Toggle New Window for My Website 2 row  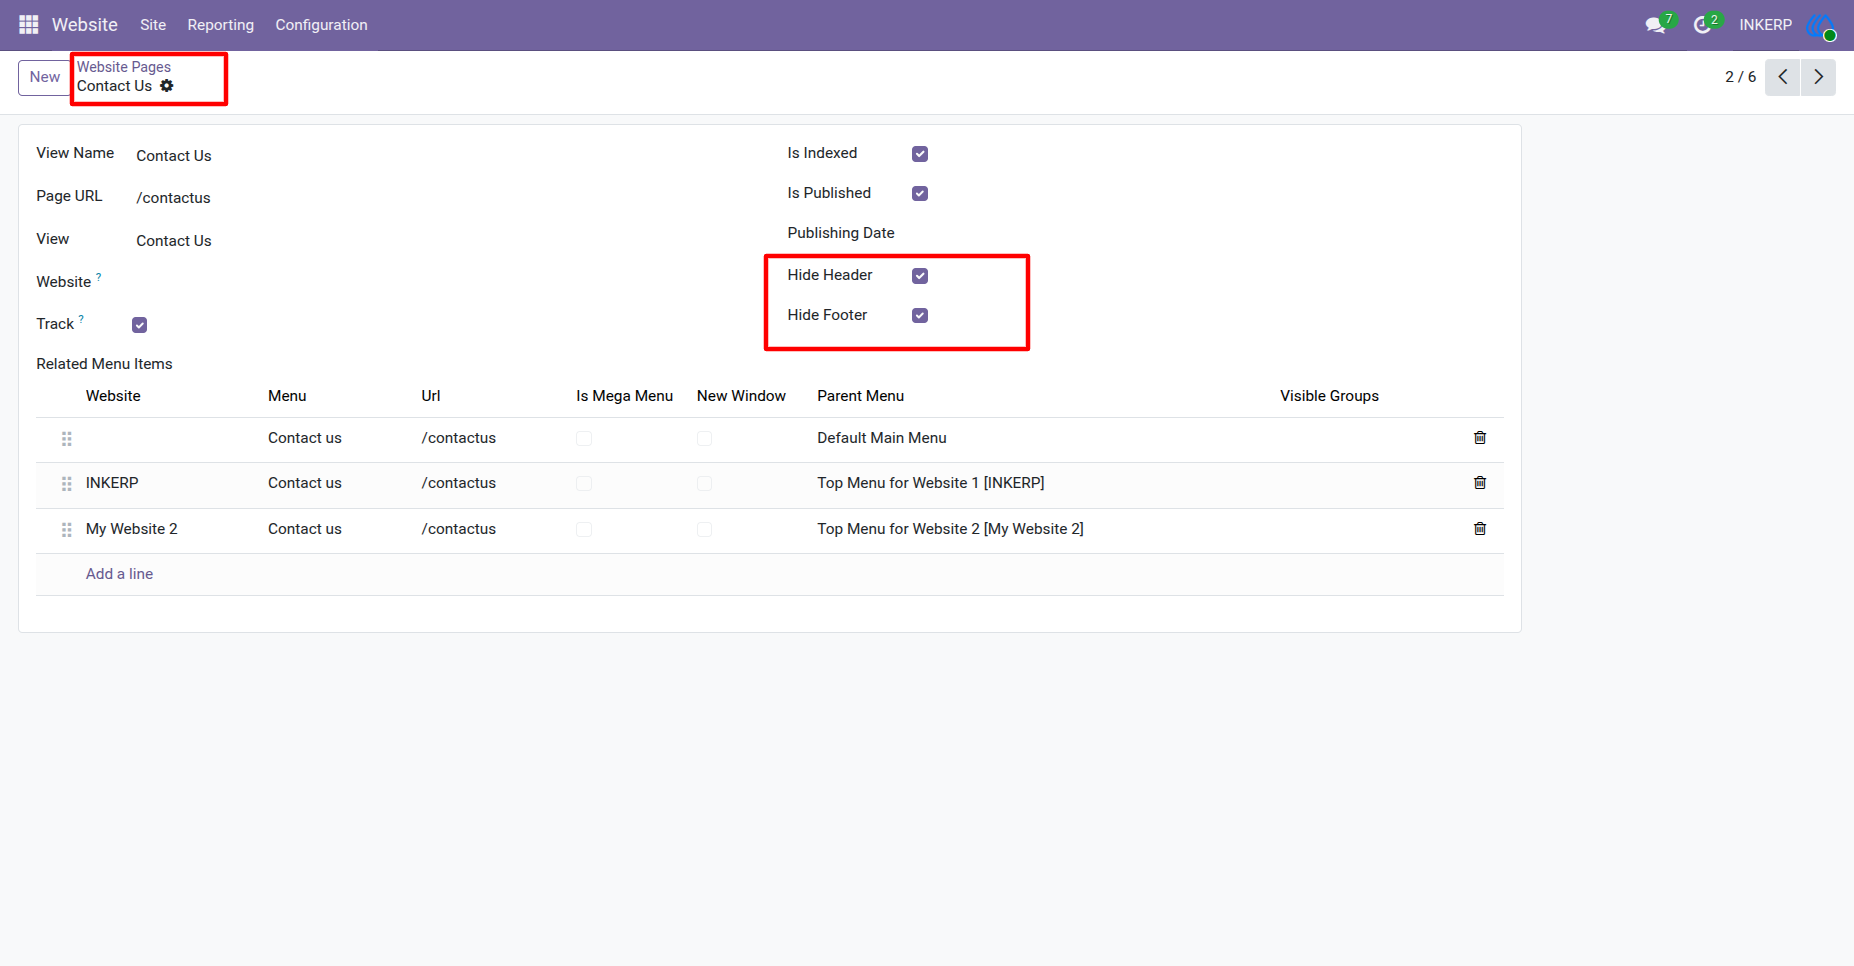click(705, 530)
